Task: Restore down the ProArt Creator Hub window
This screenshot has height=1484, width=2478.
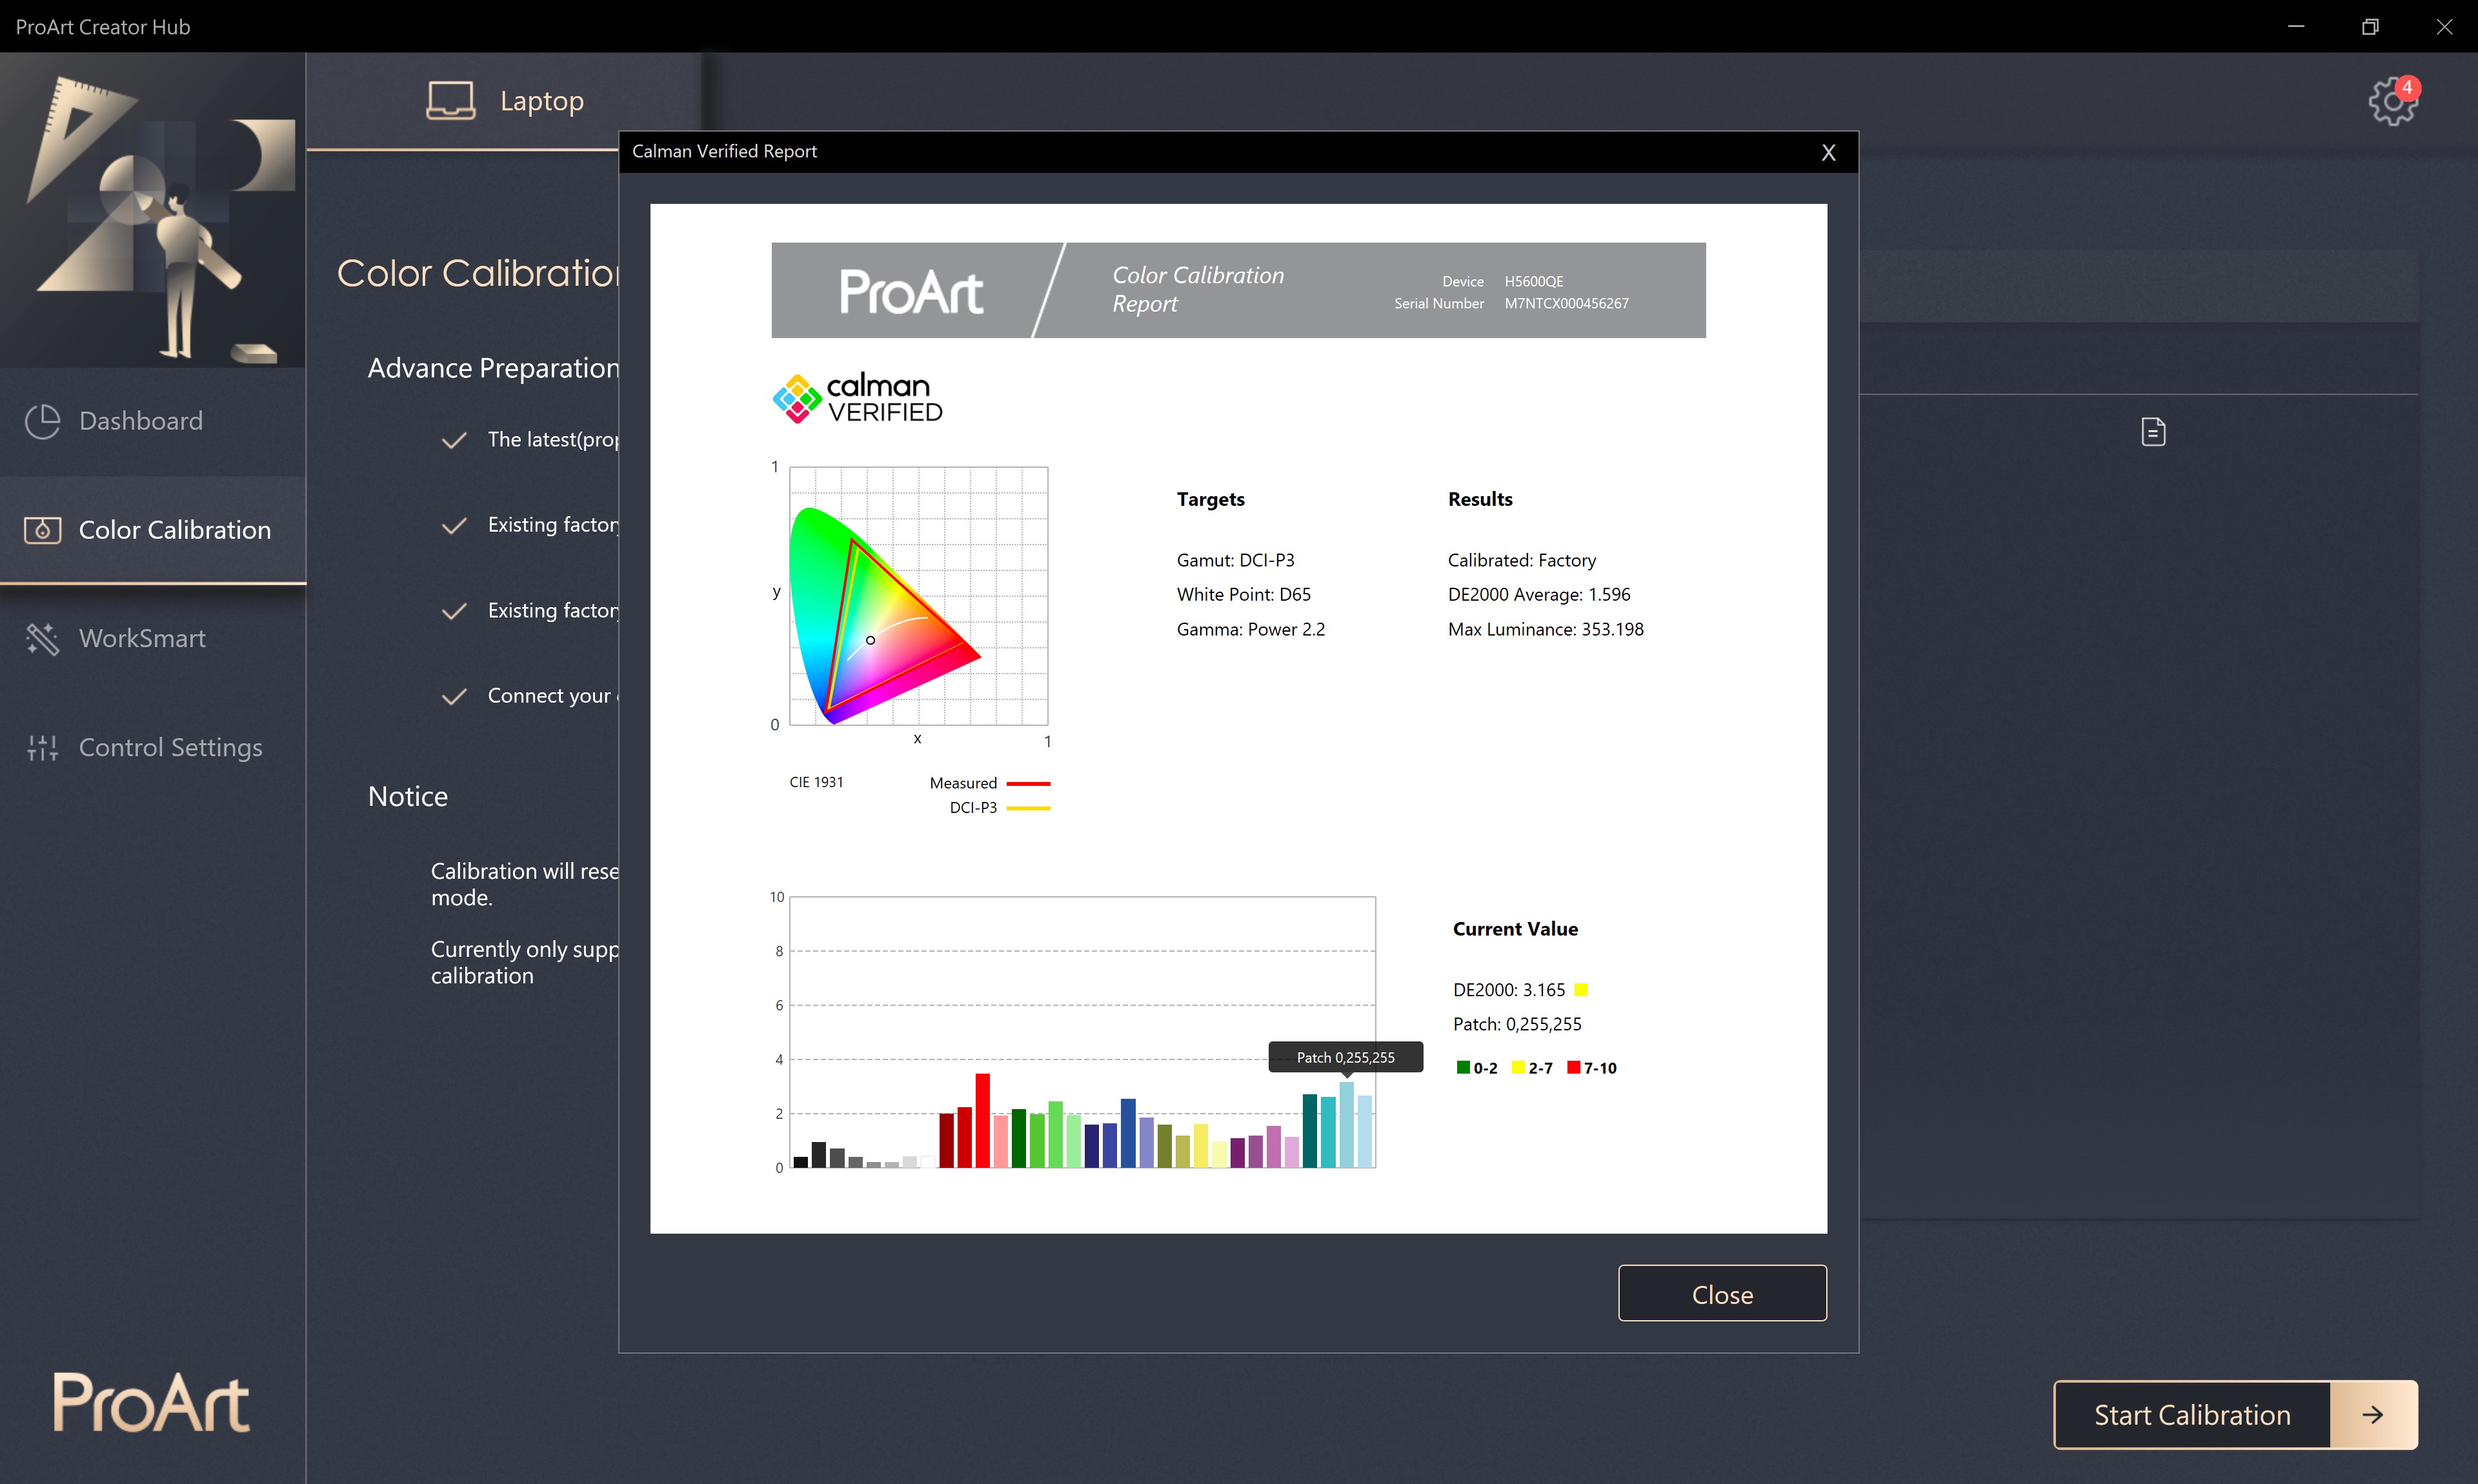Action: coord(2369,27)
